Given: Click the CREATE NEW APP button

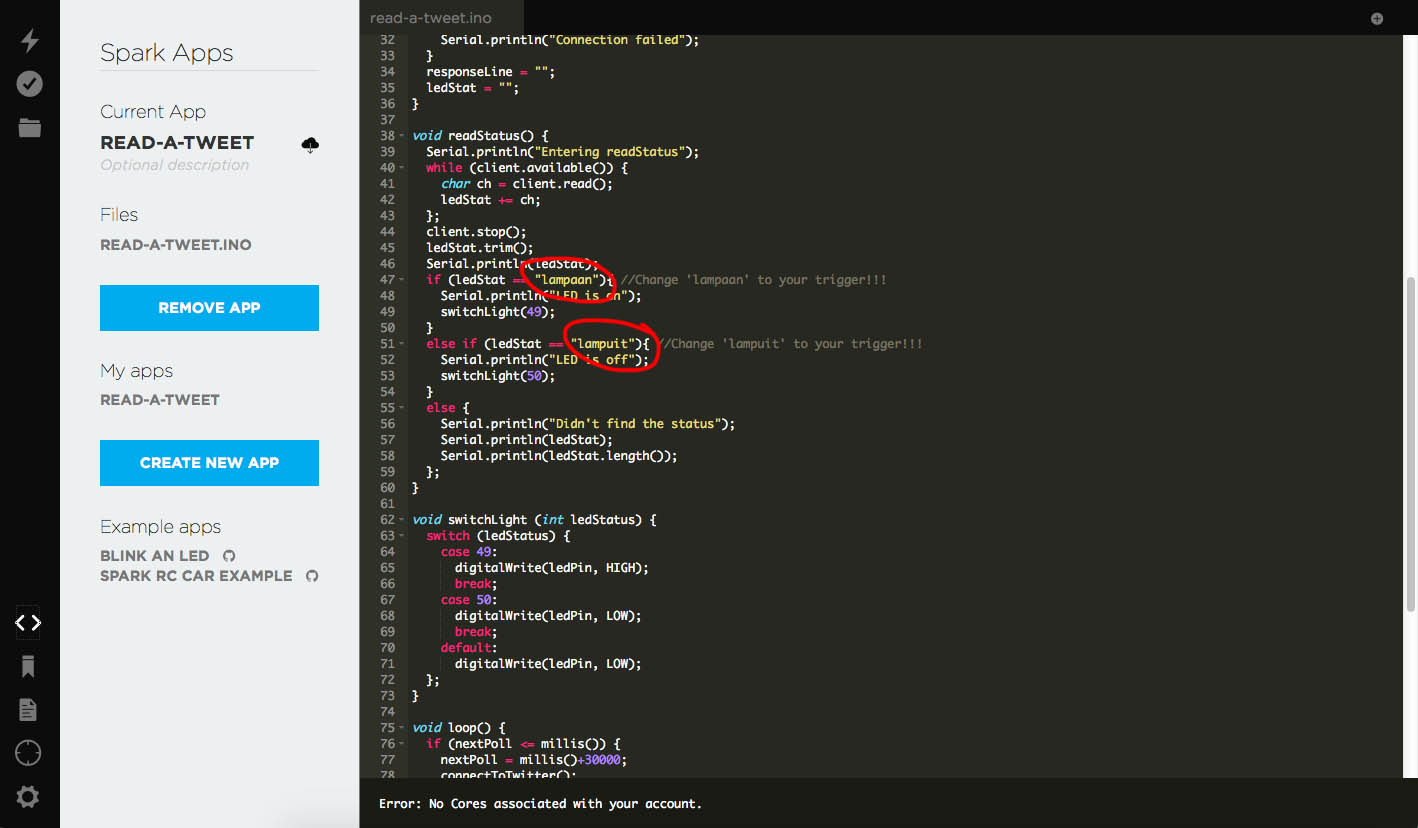Looking at the screenshot, I should 209,463.
